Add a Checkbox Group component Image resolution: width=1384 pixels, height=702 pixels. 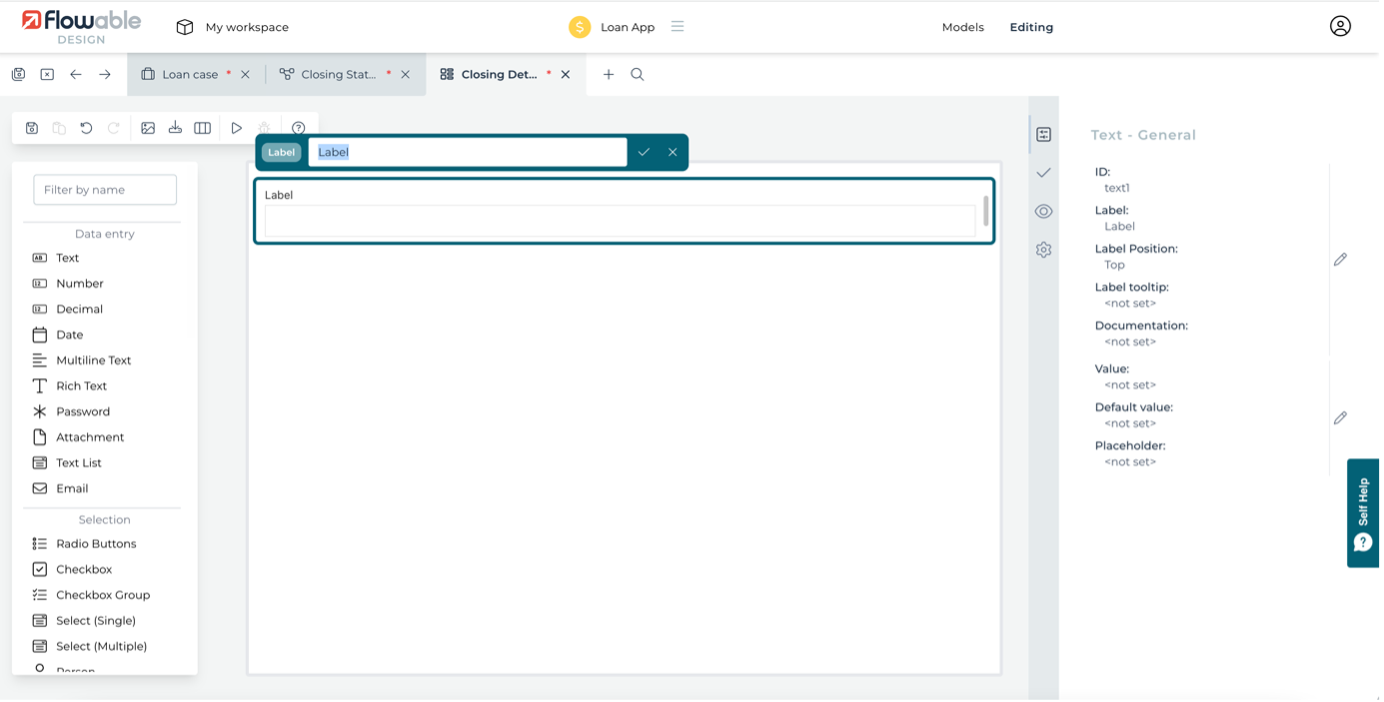coord(102,594)
